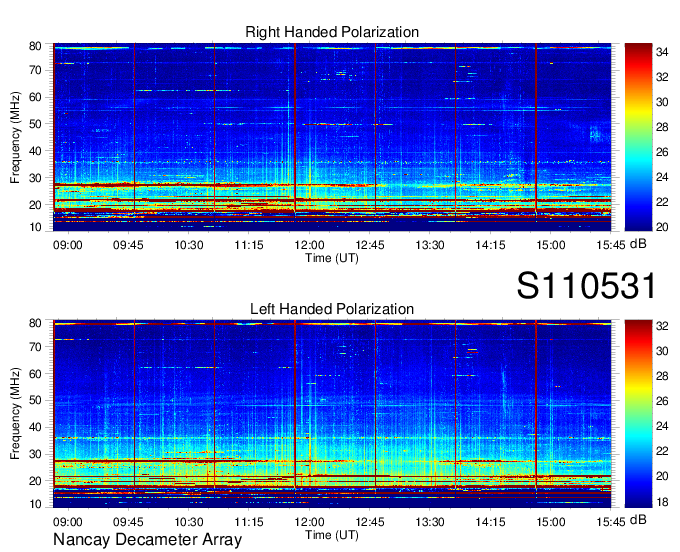The height and width of the screenshot is (552, 680).
Task: Select 11:15 time tick on Right Handed plot
Action: tap(249, 245)
